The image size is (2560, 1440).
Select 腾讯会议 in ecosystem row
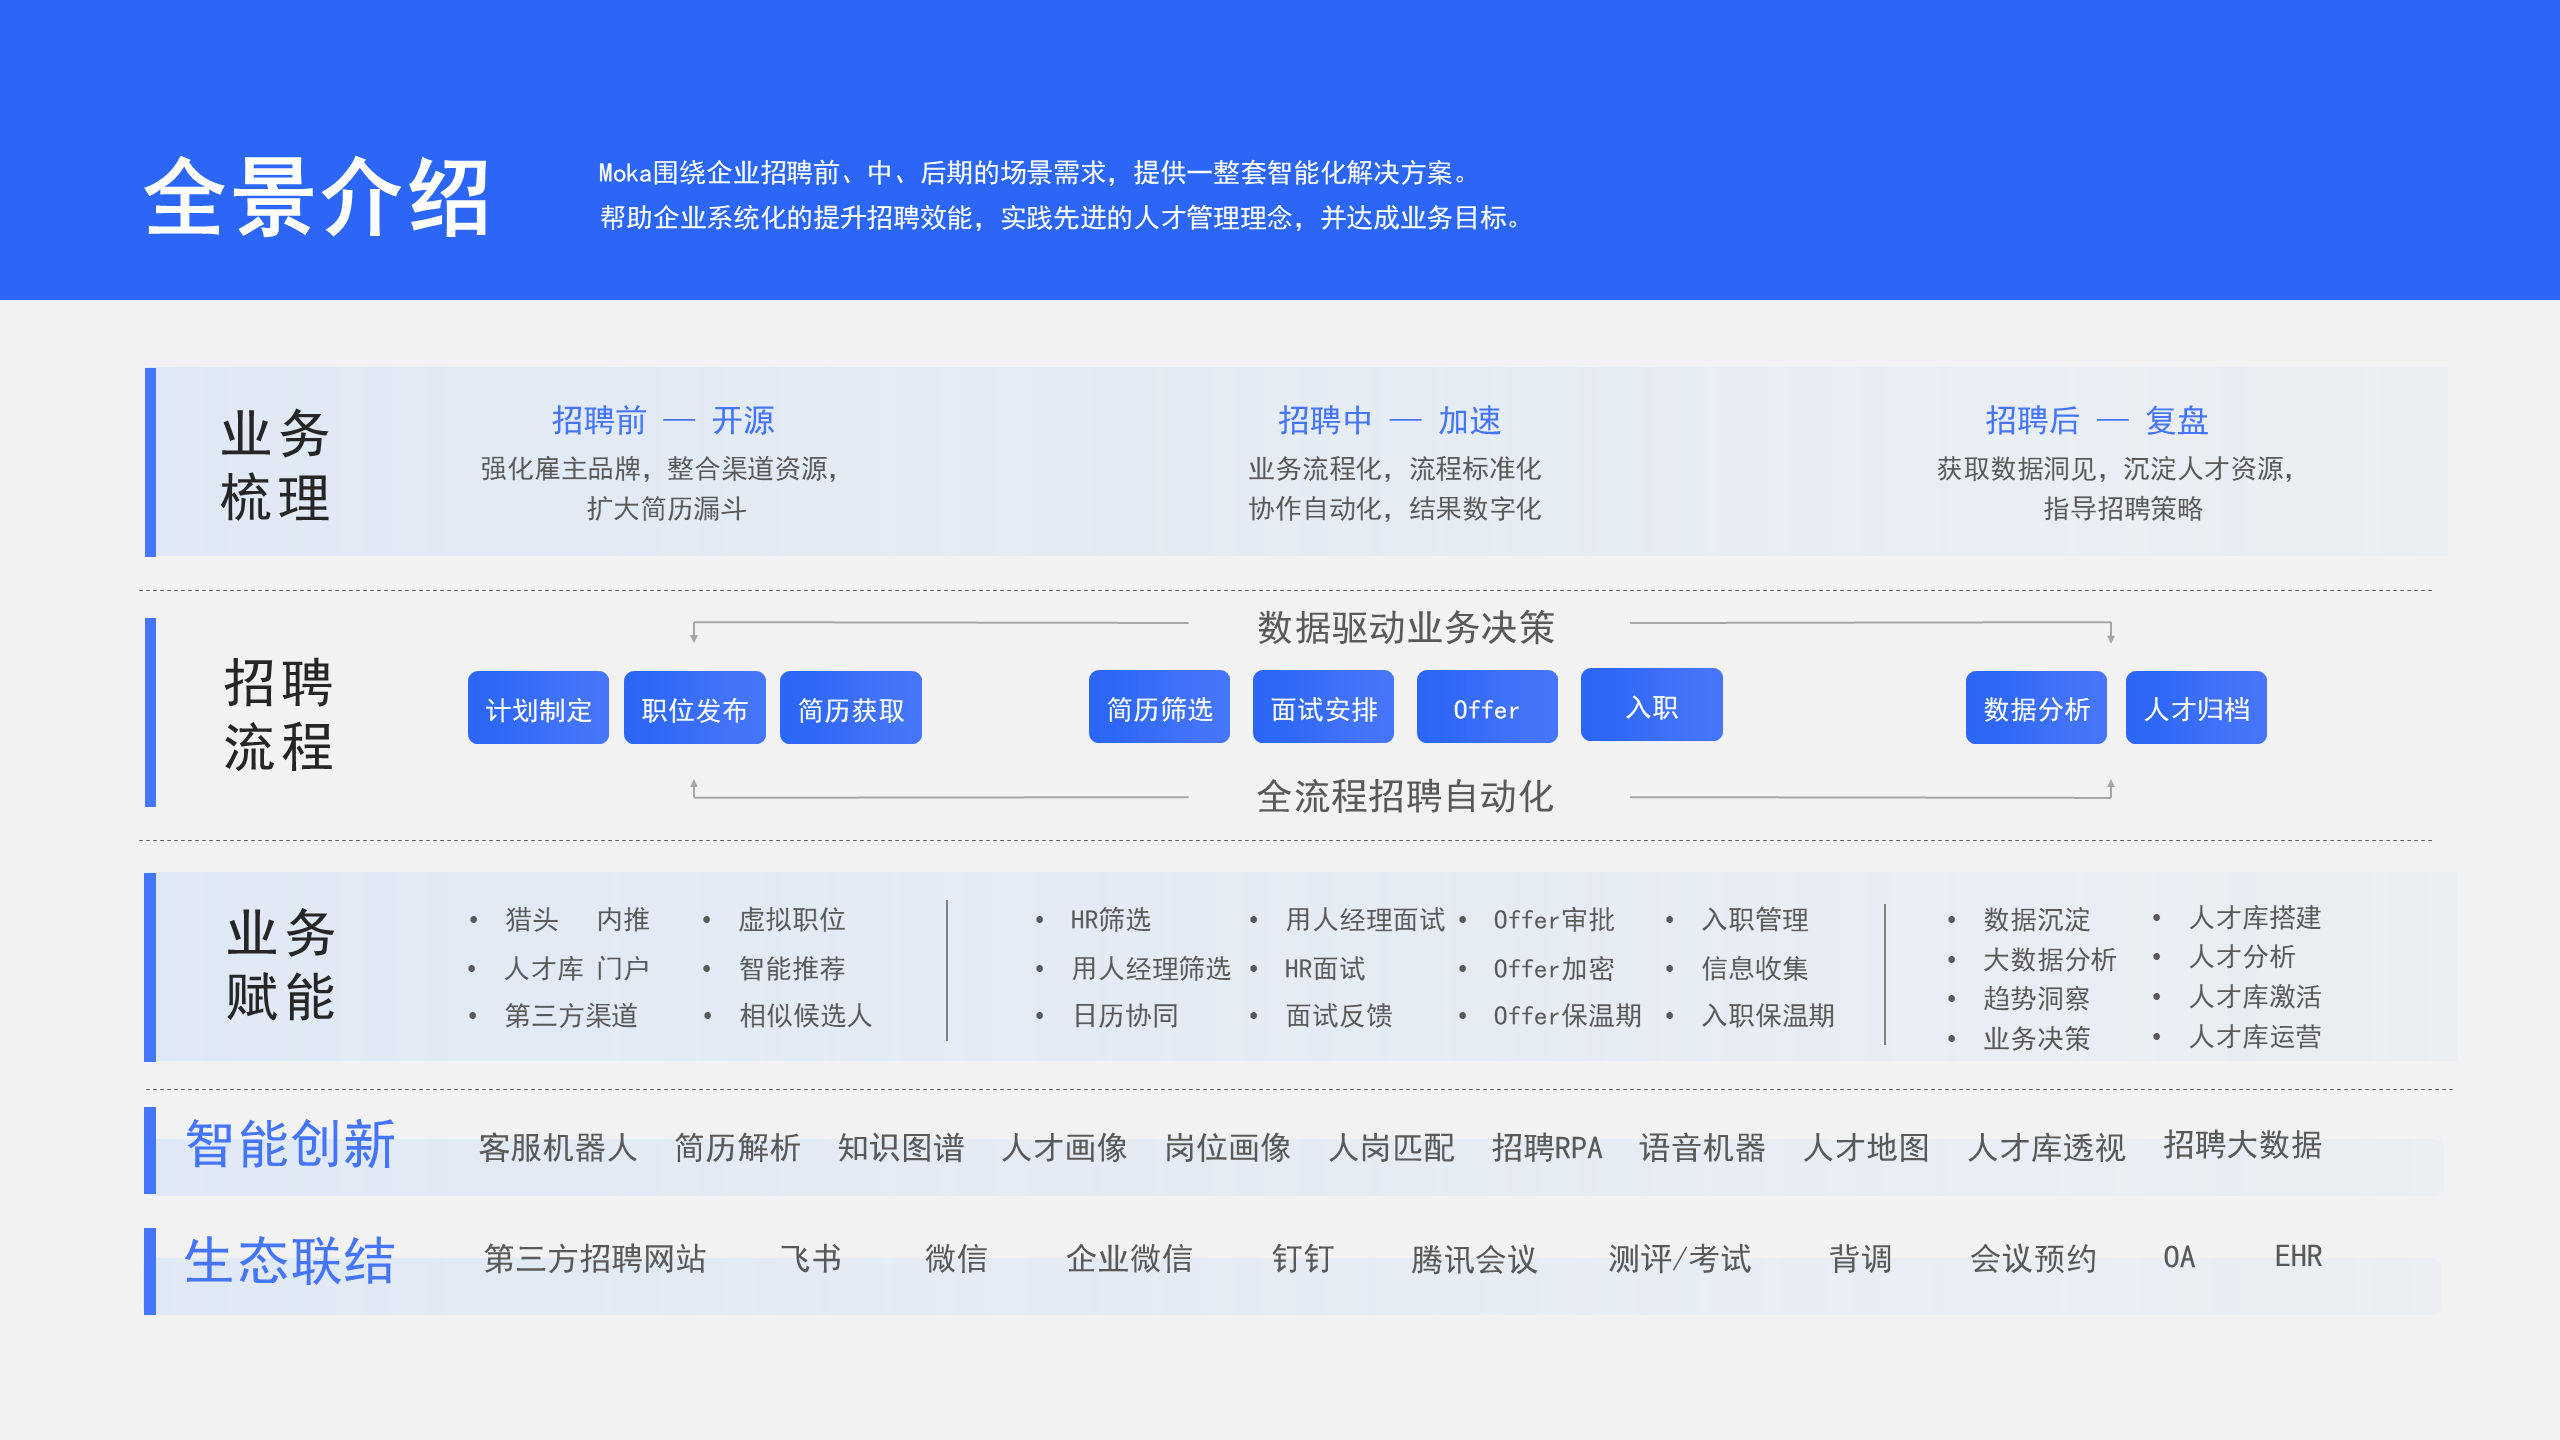(1474, 1258)
